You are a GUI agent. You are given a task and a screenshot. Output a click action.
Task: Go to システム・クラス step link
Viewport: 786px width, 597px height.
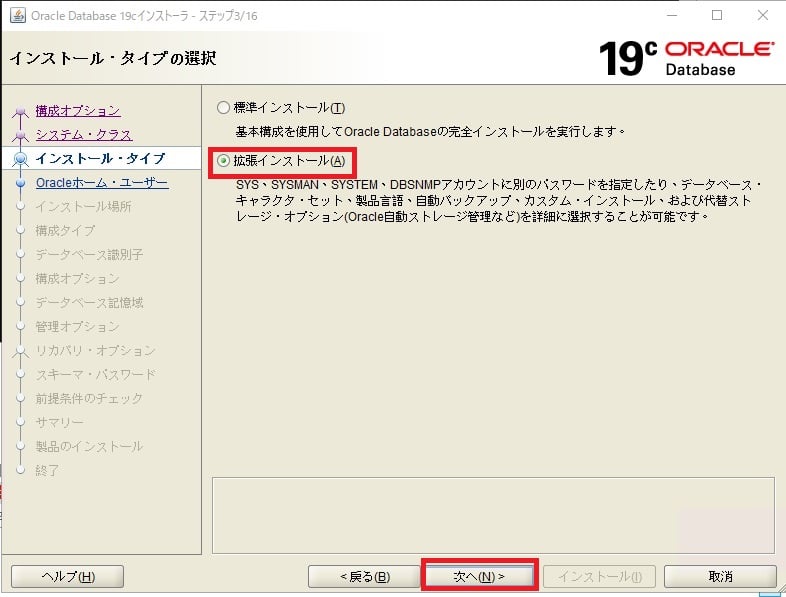(84, 134)
